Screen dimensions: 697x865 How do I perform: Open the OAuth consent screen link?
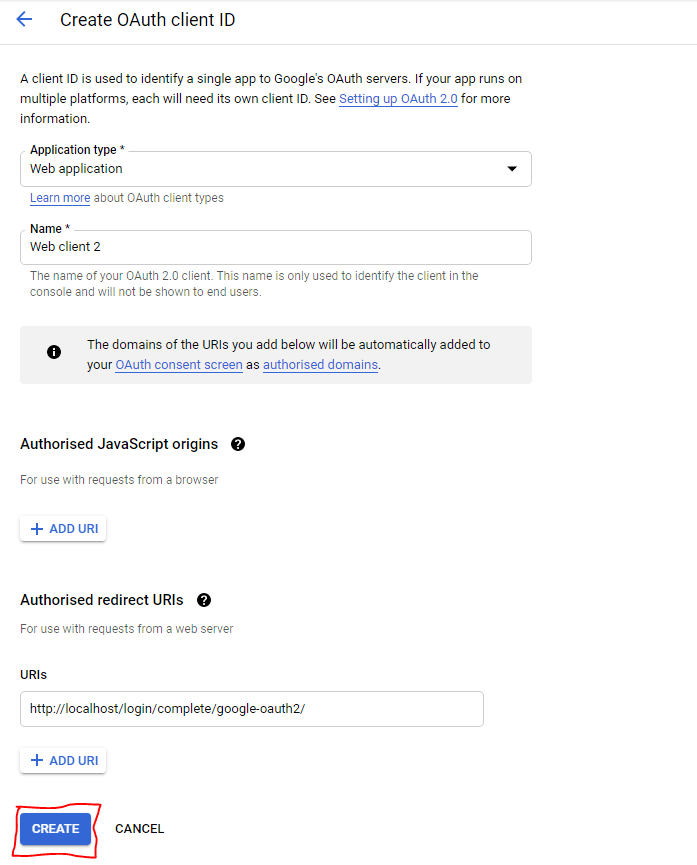[179, 365]
